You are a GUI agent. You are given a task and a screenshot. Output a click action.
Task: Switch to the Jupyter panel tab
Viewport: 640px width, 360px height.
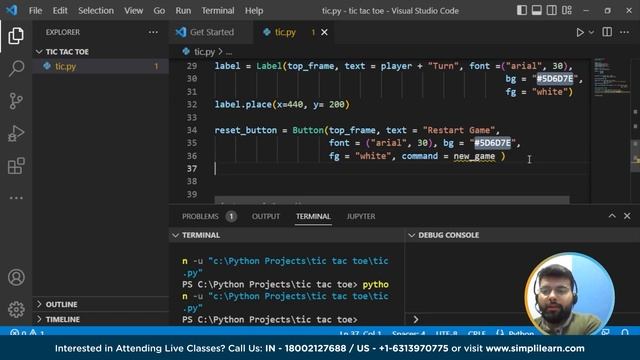[x=361, y=216]
